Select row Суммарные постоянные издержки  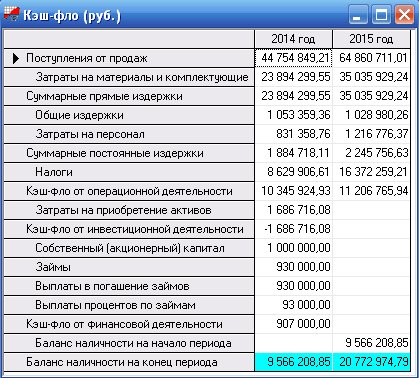coord(129,153)
